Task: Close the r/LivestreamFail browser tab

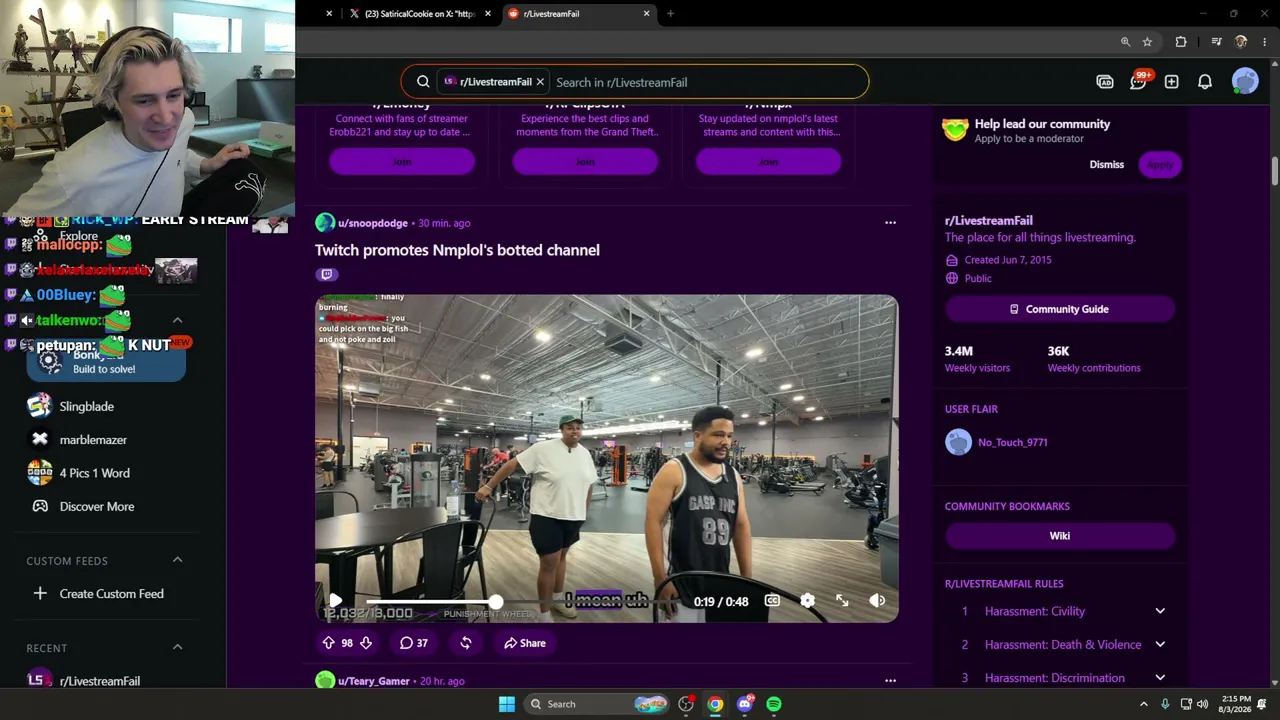Action: tap(646, 14)
